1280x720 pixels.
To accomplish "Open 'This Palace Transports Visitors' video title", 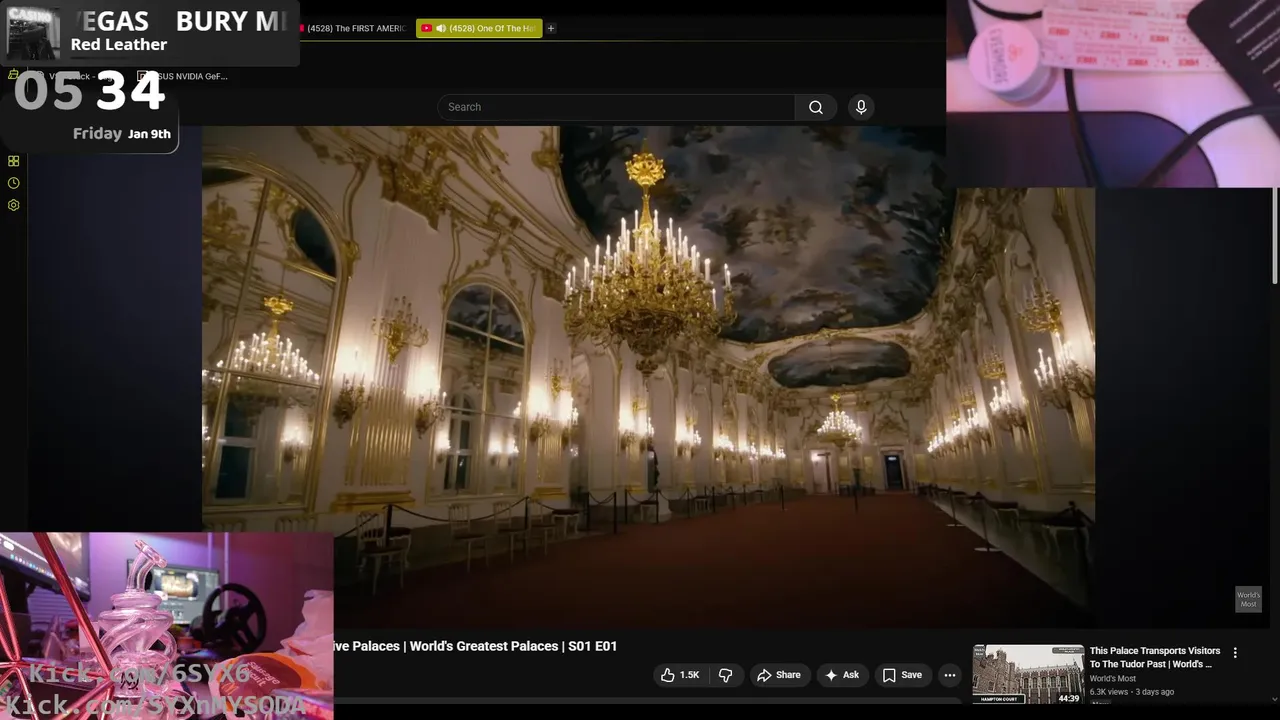I will point(1155,657).
